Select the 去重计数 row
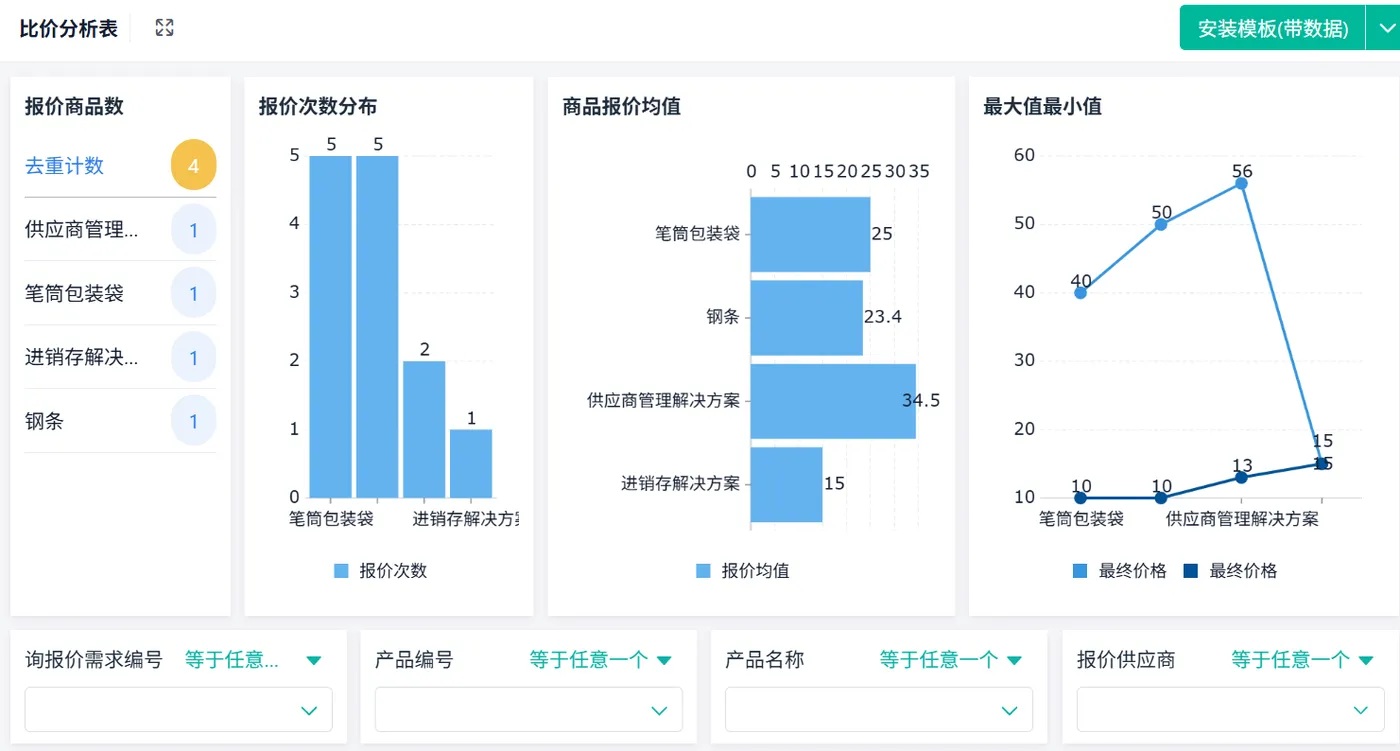The width and height of the screenshot is (1400, 751). [x=120, y=166]
